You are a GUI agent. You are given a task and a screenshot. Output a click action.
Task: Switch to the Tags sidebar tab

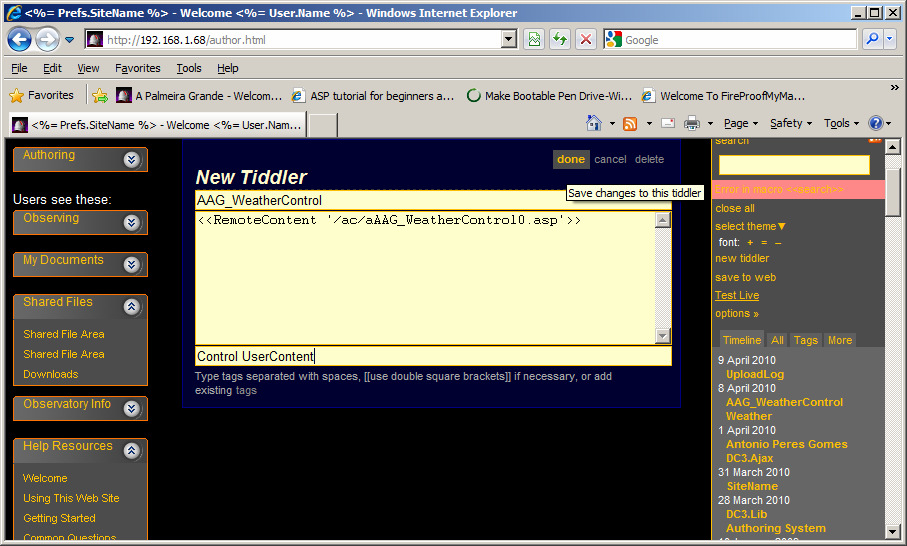tap(806, 340)
